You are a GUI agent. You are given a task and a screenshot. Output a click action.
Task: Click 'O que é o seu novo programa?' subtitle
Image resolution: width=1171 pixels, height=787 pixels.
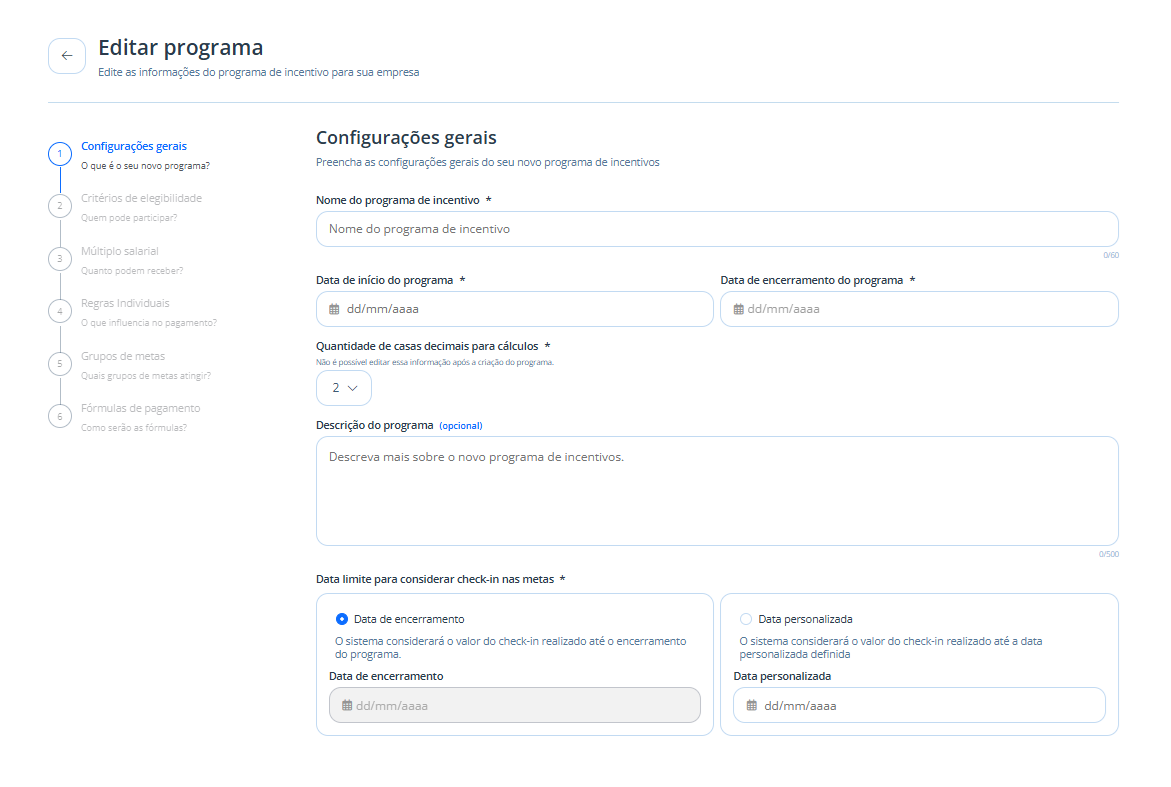(146, 166)
